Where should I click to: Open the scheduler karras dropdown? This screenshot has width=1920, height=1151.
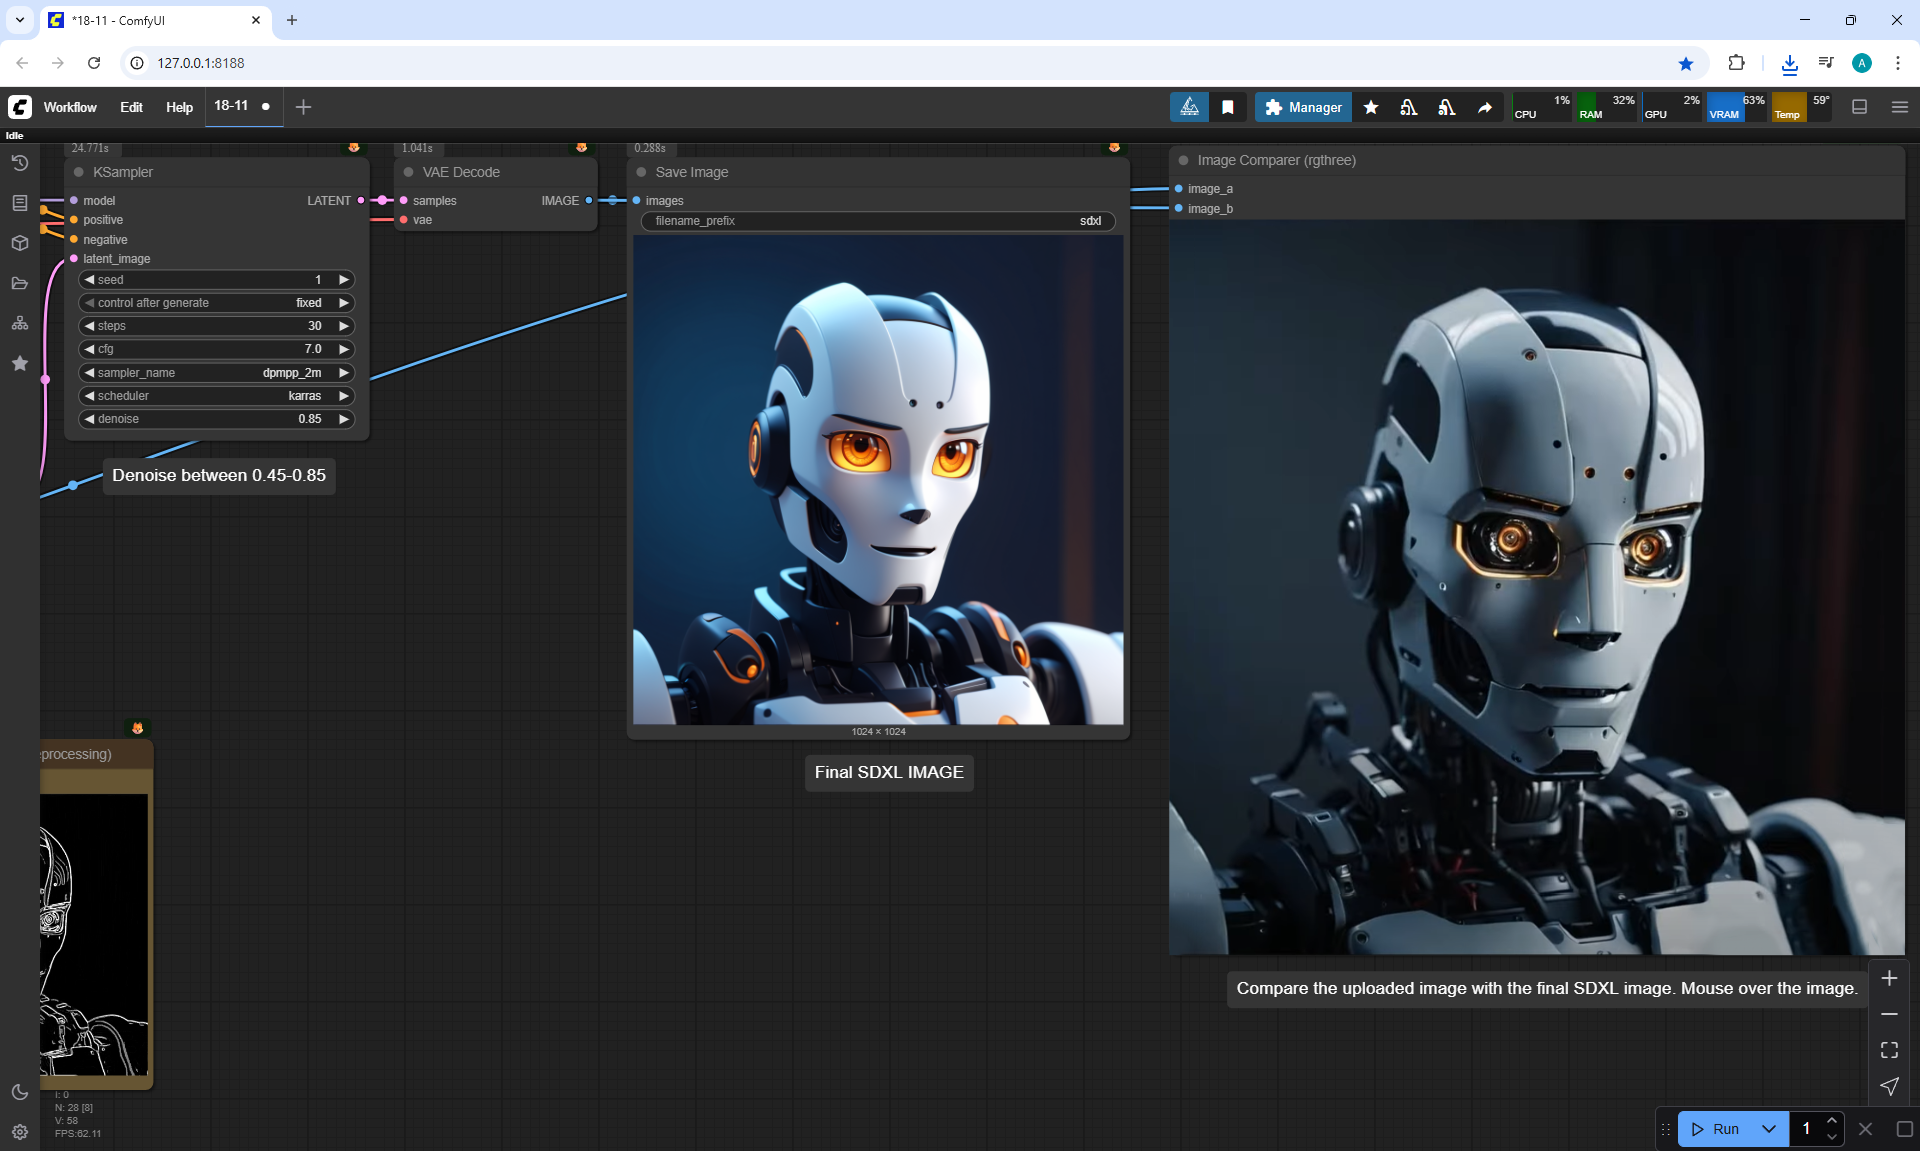point(216,396)
